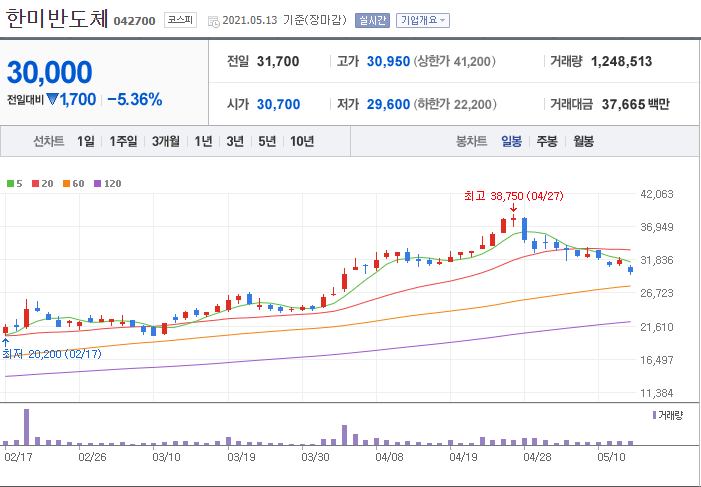Image resolution: width=701 pixels, height=487 pixels.
Task: Click the low price 29,600
Action: point(389,104)
